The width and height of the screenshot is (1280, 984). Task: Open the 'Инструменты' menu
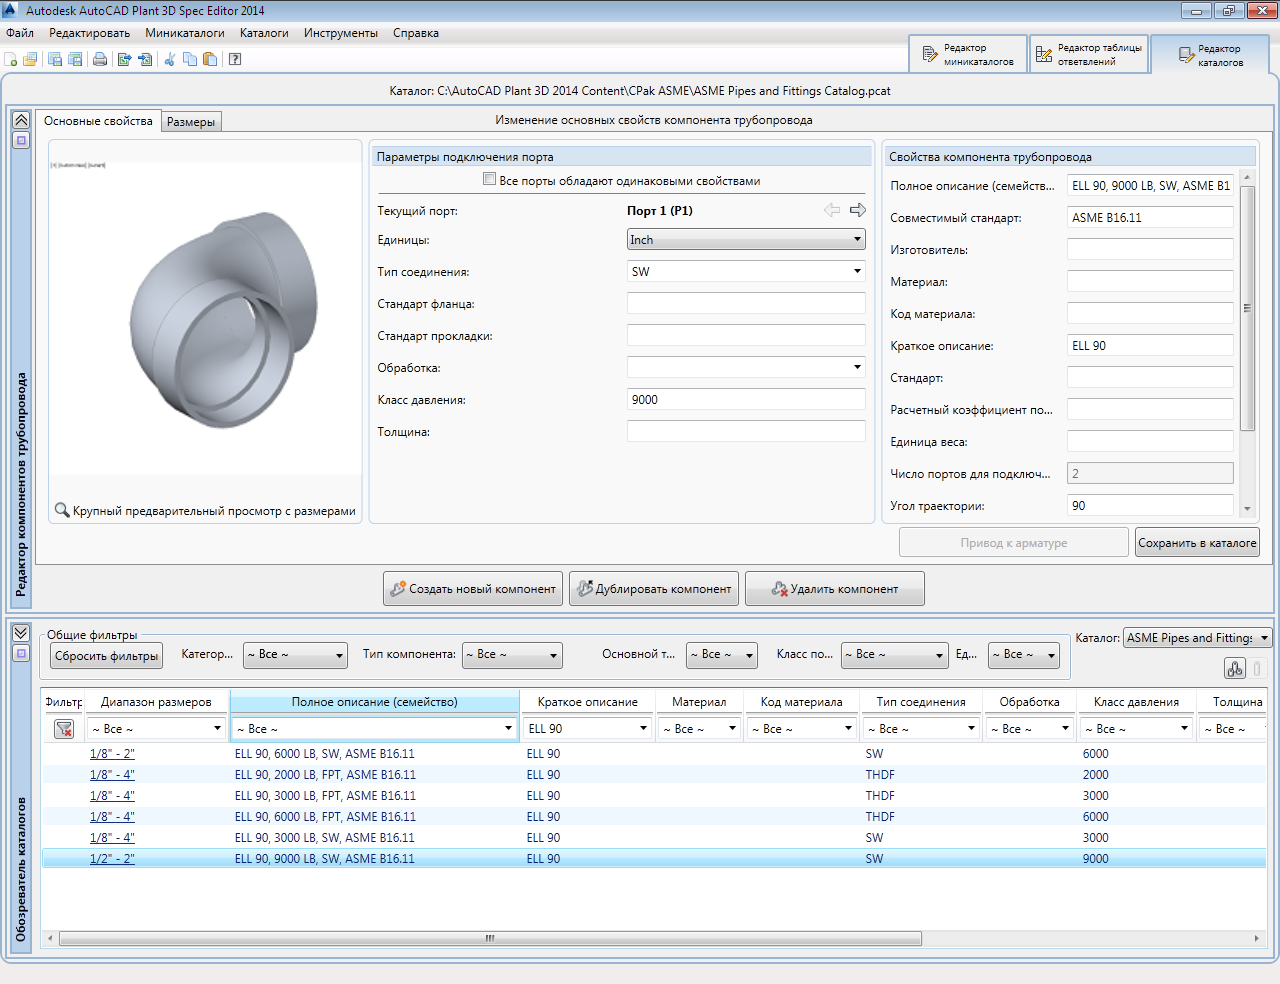[340, 33]
